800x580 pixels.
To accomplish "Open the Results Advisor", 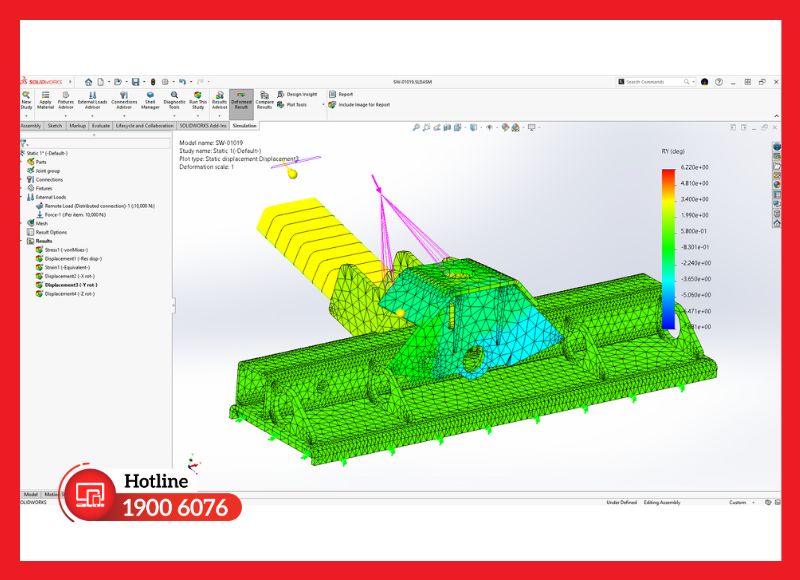I will [219, 100].
